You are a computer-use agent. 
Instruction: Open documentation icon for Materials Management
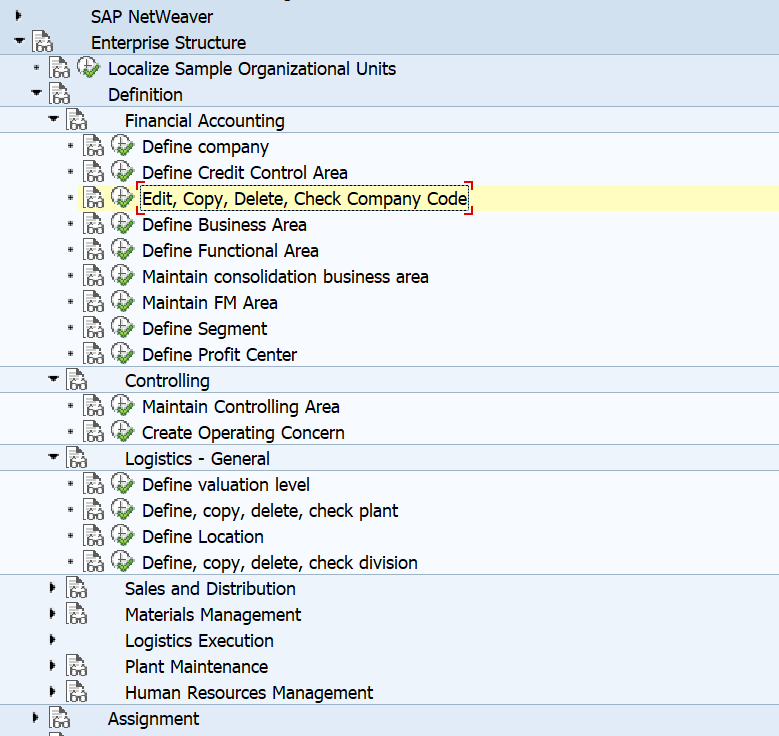(x=77, y=613)
